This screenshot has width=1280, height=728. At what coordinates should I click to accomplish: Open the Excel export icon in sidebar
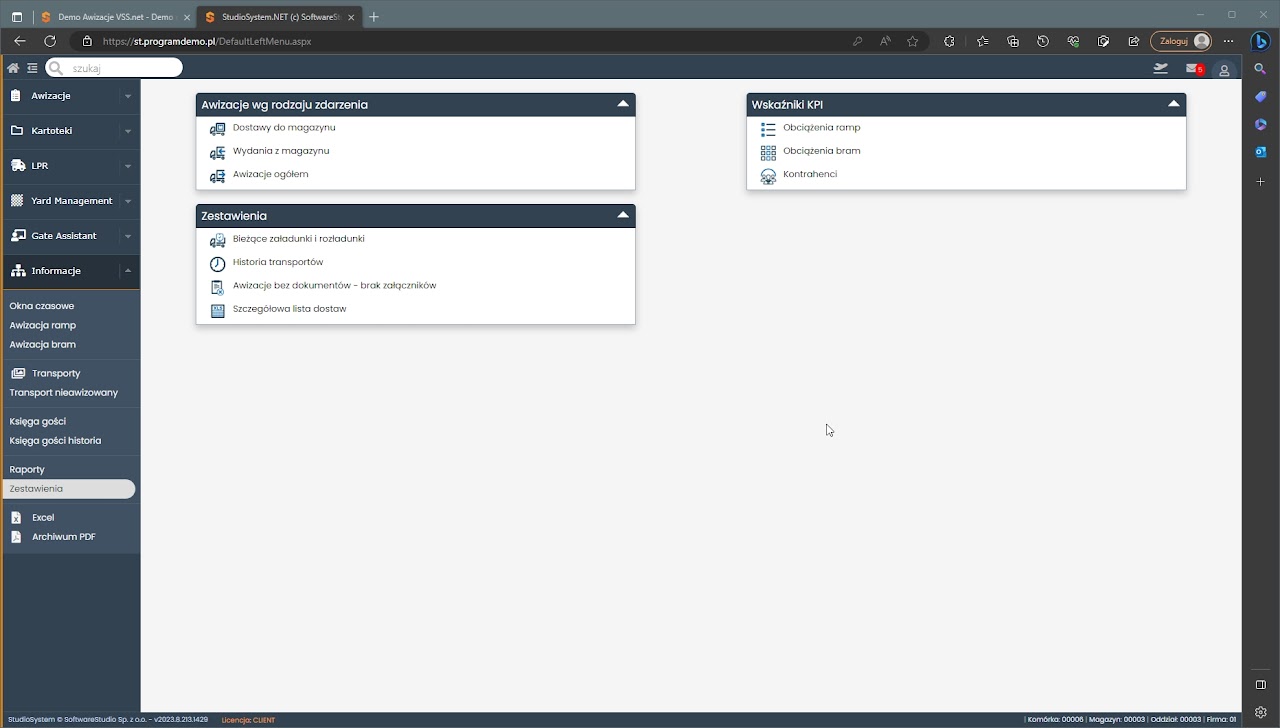tap(16, 518)
